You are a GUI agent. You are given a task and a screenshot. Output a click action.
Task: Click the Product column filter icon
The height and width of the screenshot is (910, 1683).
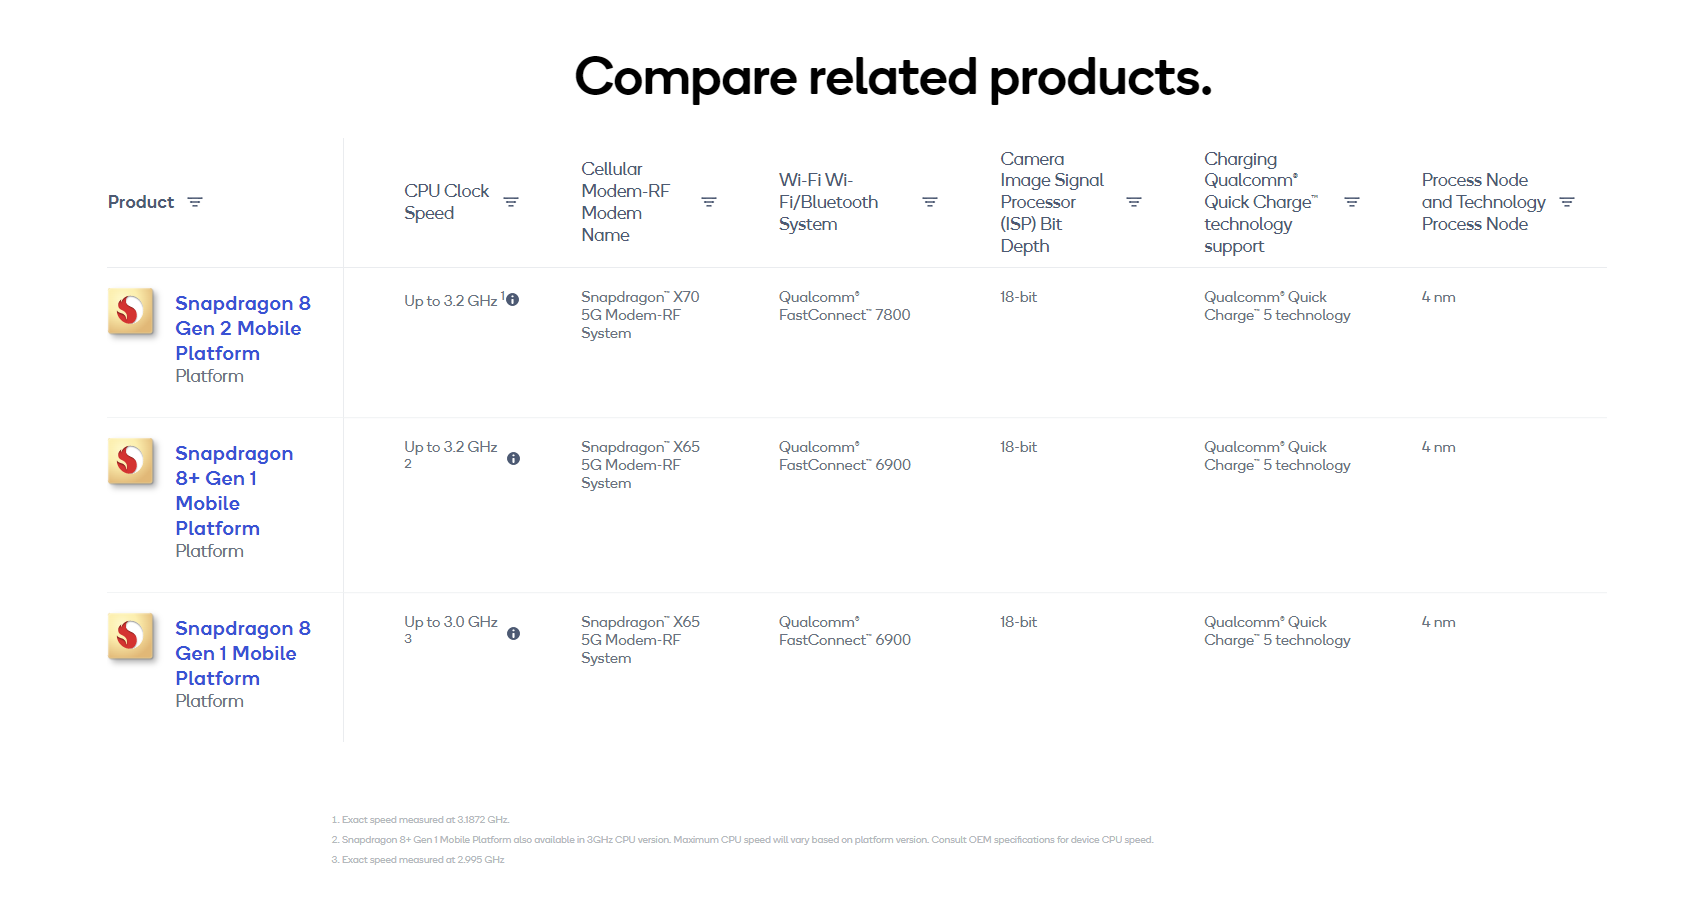click(195, 202)
